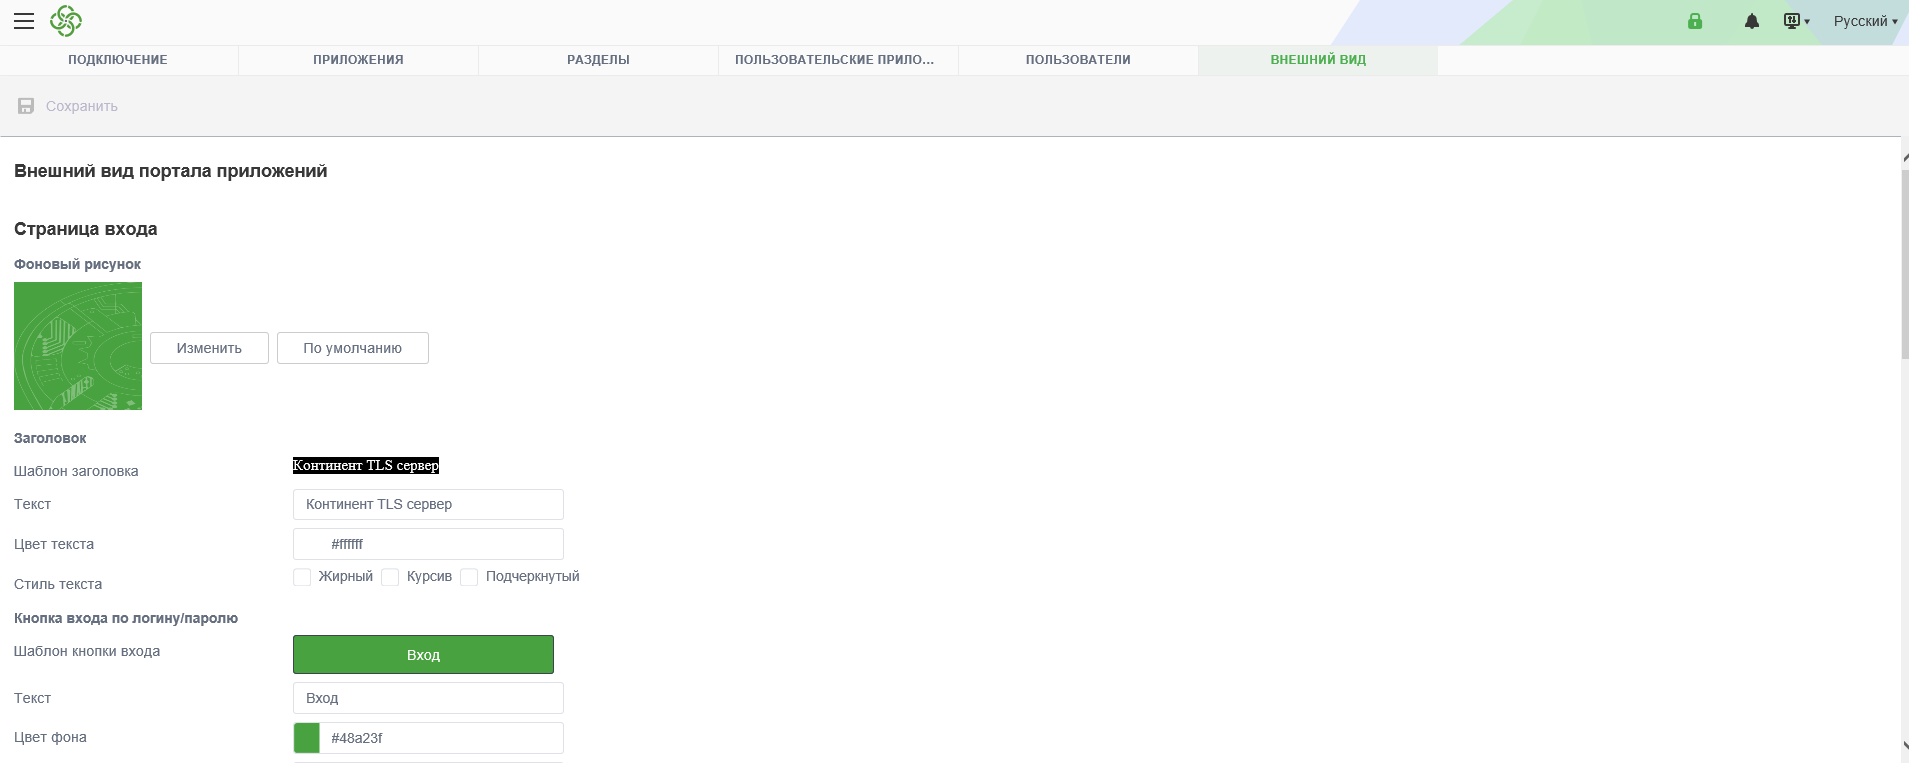Reset background with По умолчанию button
This screenshot has height=763, width=1909.
[x=353, y=348]
